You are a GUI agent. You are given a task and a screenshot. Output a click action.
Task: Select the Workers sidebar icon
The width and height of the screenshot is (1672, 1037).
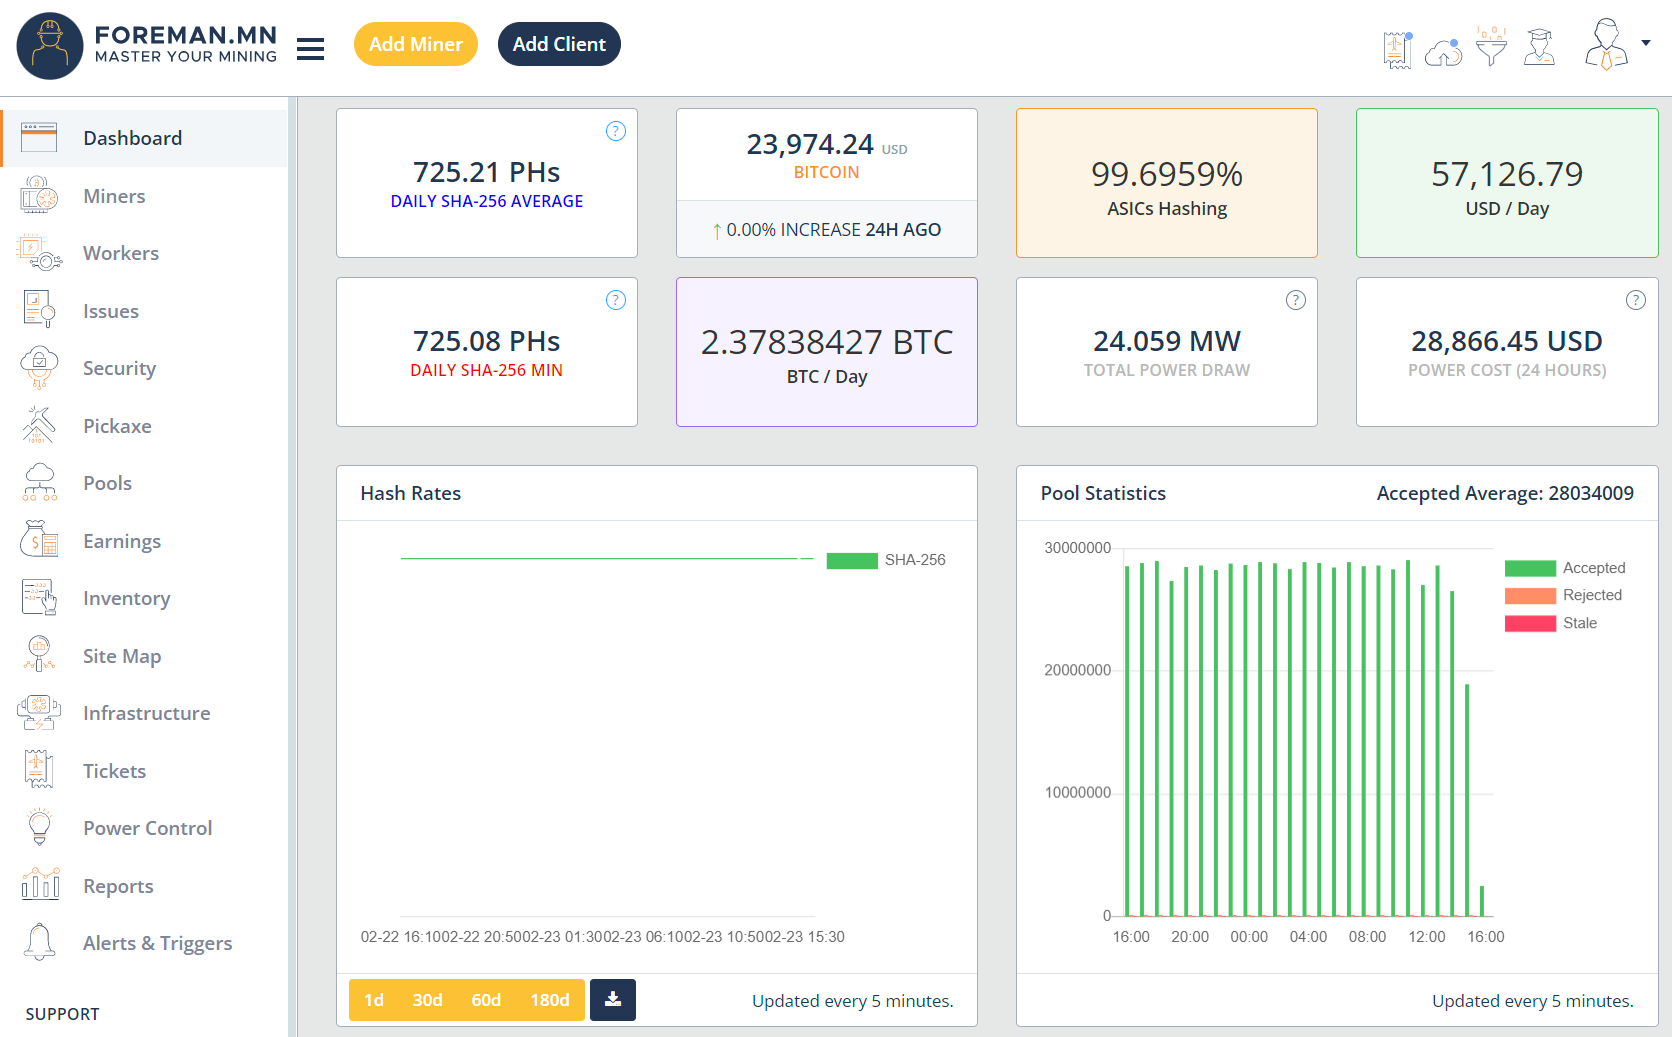[x=38, y=252]
